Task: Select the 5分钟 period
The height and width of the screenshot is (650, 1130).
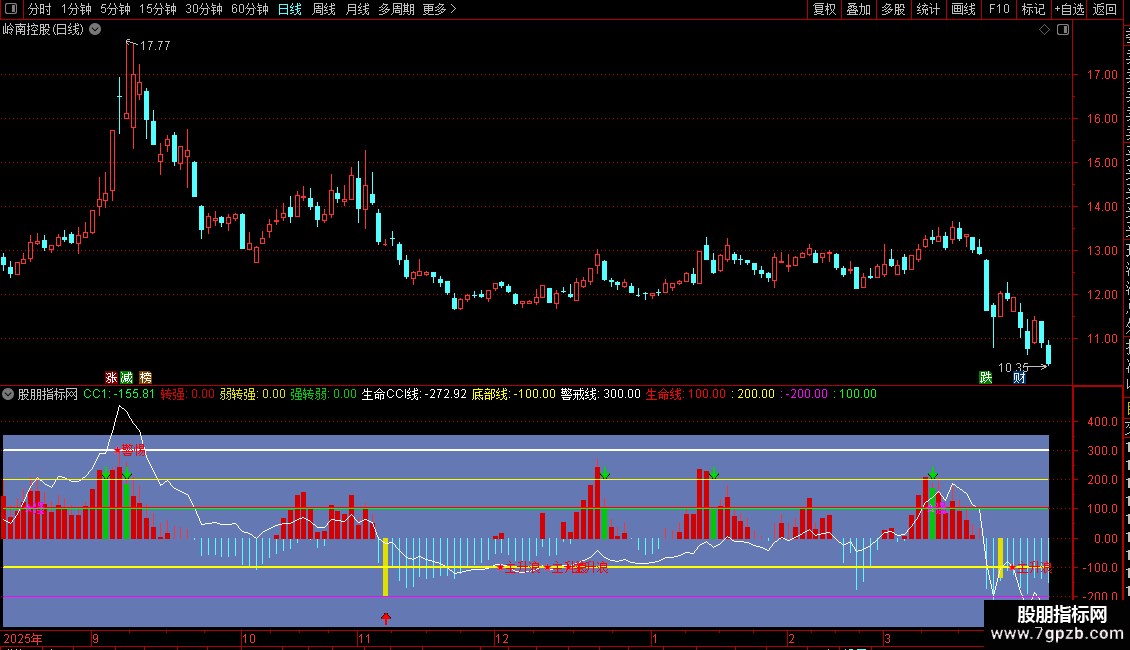Action: [x=115, y=9]
